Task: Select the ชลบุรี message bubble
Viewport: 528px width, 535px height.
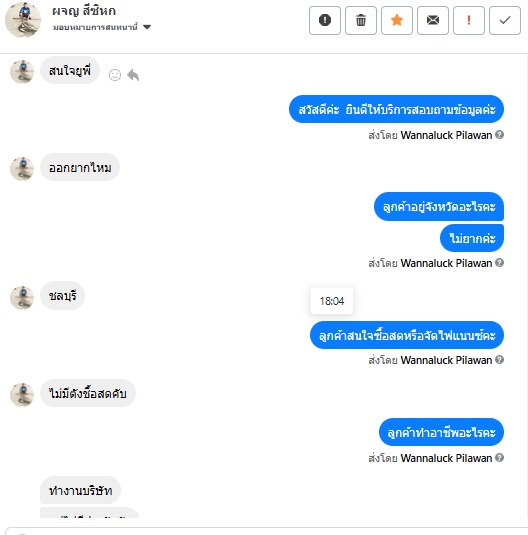Action: point(62,296)
